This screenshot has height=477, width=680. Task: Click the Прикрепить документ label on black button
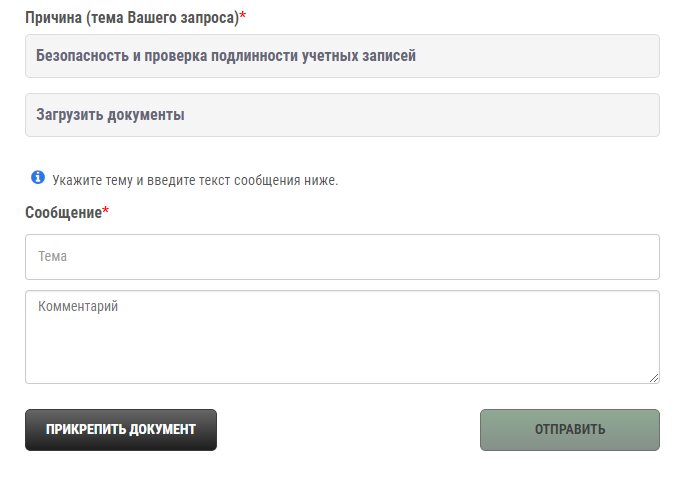pyautogui.click(x=120, y=430)
